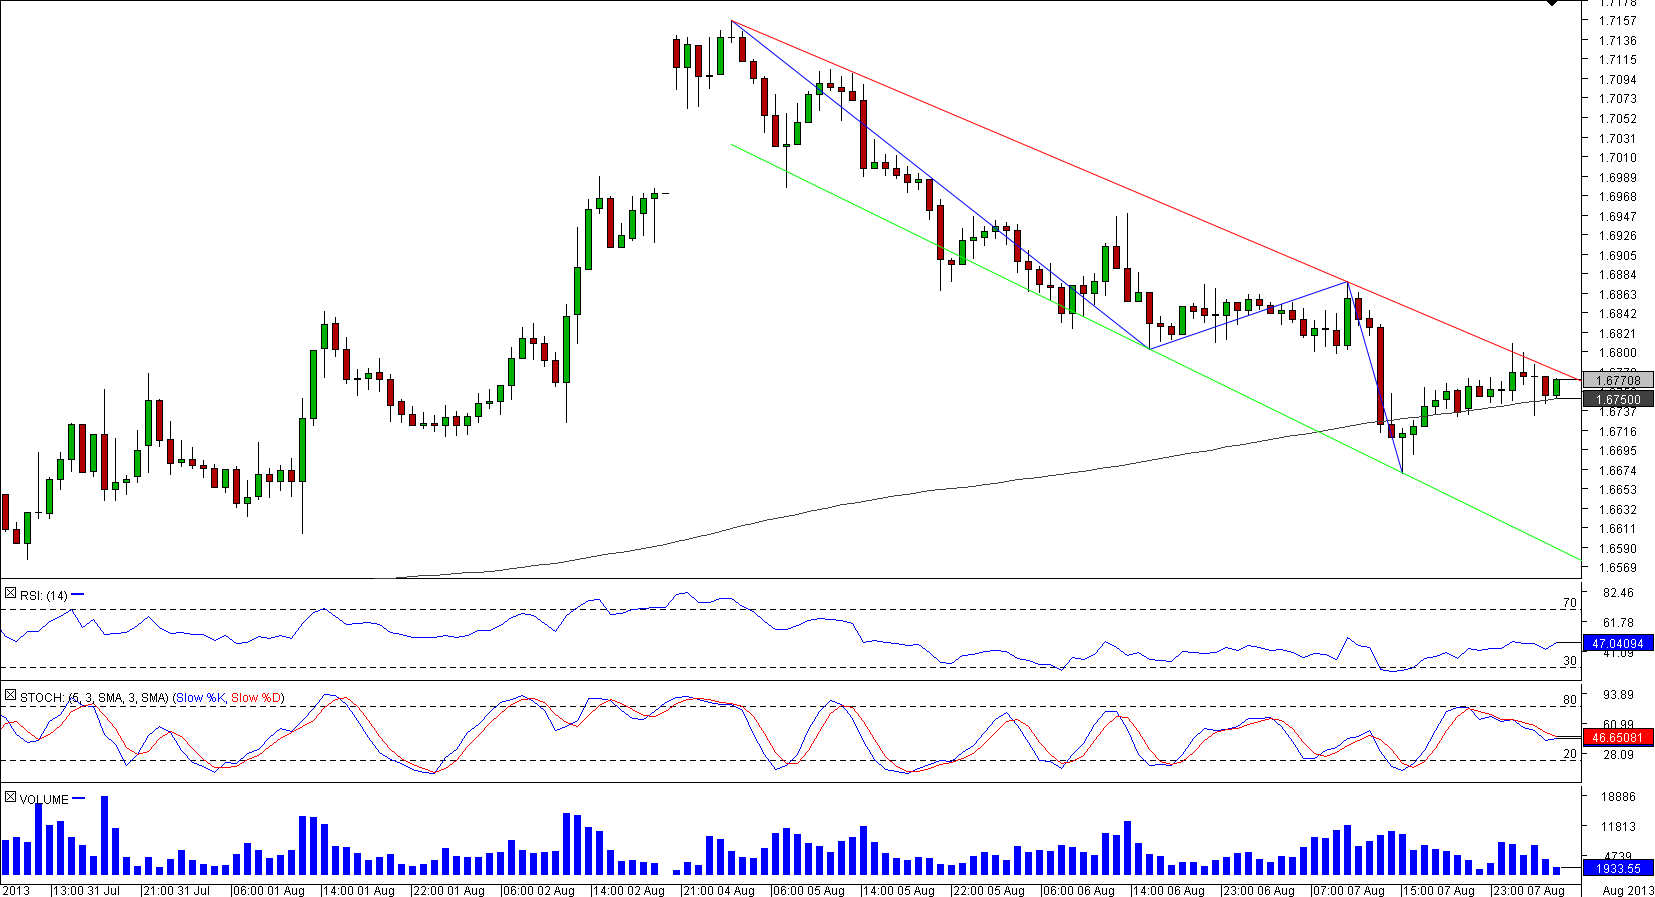Click the 21:00 04 Aug time label

719,890
